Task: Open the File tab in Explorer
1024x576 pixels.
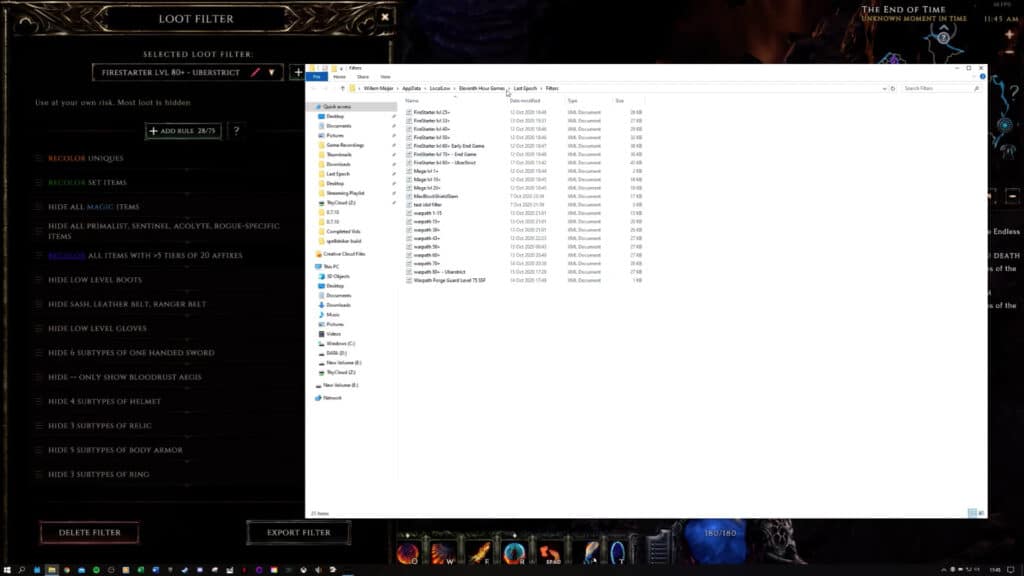Action: coord(317,77)
